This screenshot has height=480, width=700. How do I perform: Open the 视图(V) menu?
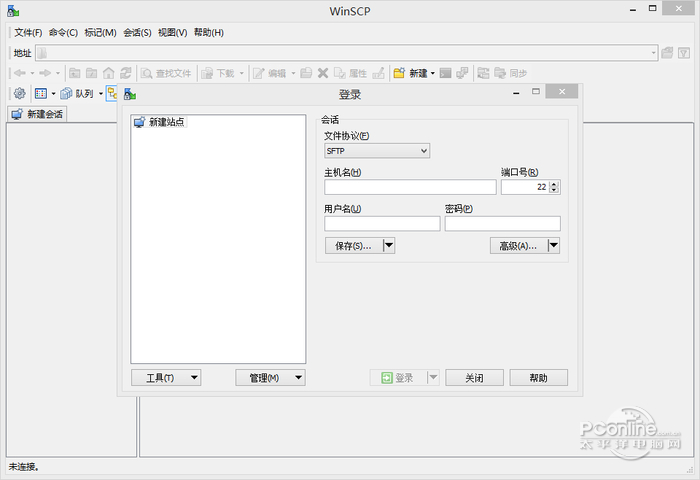[172, 33]
